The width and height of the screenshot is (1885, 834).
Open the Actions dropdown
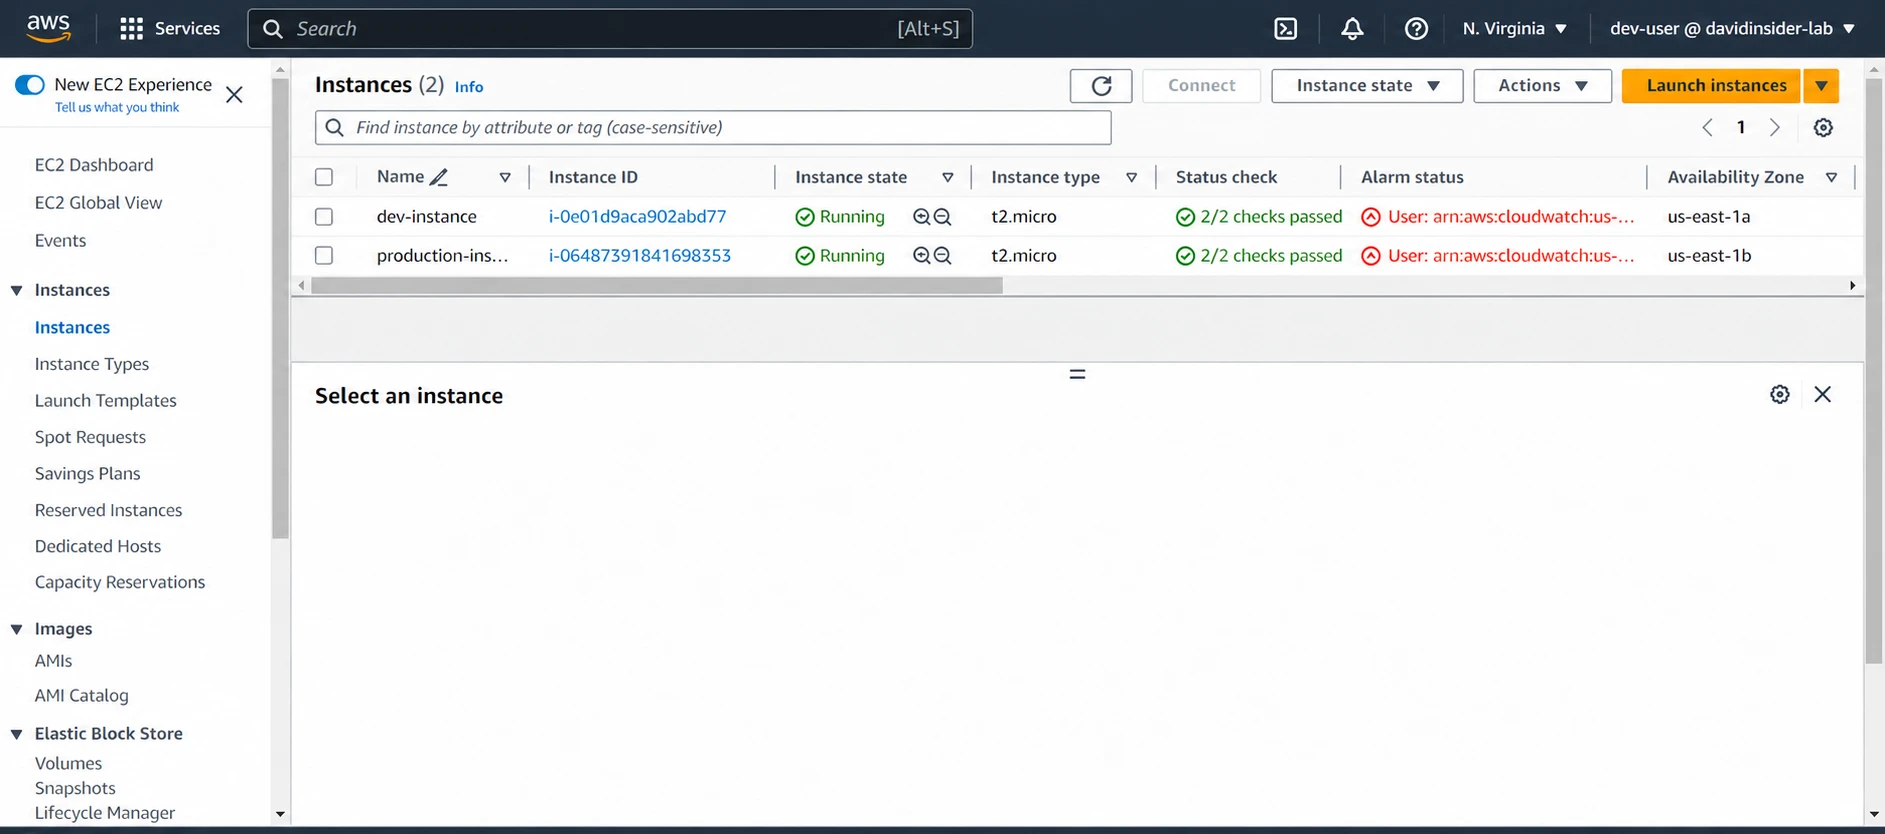[x=1542, y=86]
